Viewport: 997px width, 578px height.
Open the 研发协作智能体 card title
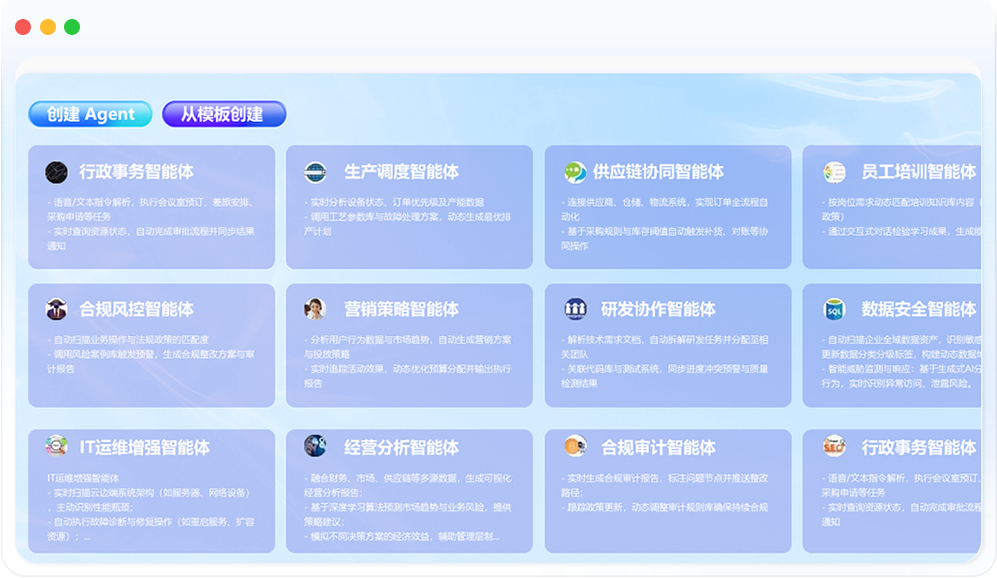658,309
